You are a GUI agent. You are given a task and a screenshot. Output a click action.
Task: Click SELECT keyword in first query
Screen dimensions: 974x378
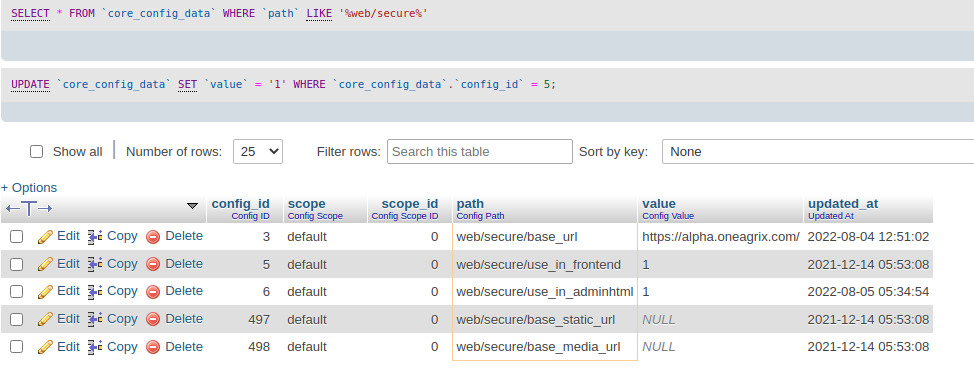pos(30,13)
